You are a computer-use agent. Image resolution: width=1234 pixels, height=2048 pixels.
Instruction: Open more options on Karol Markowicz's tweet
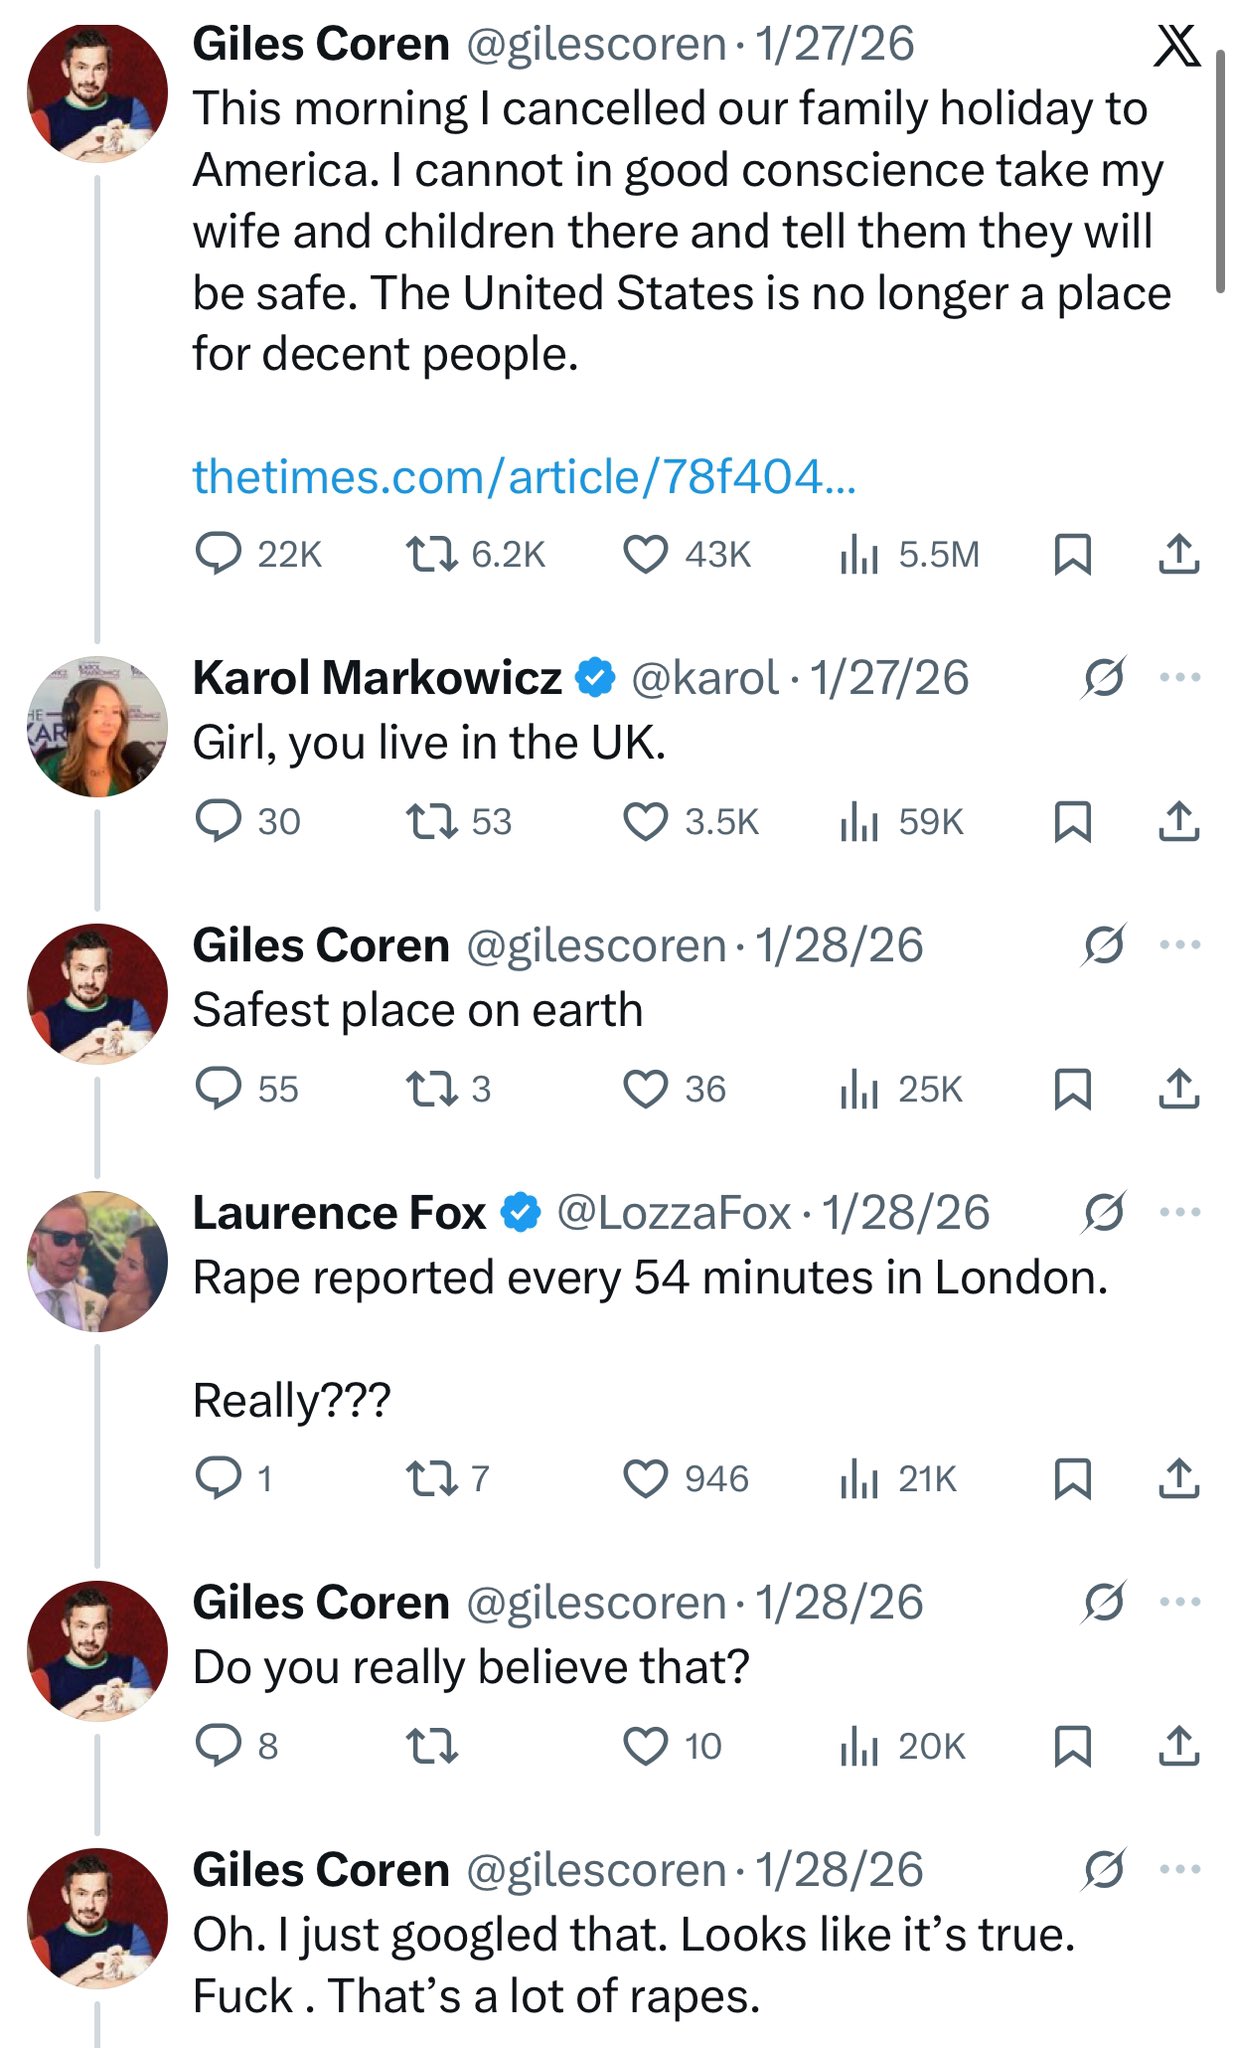[1180, 677]
